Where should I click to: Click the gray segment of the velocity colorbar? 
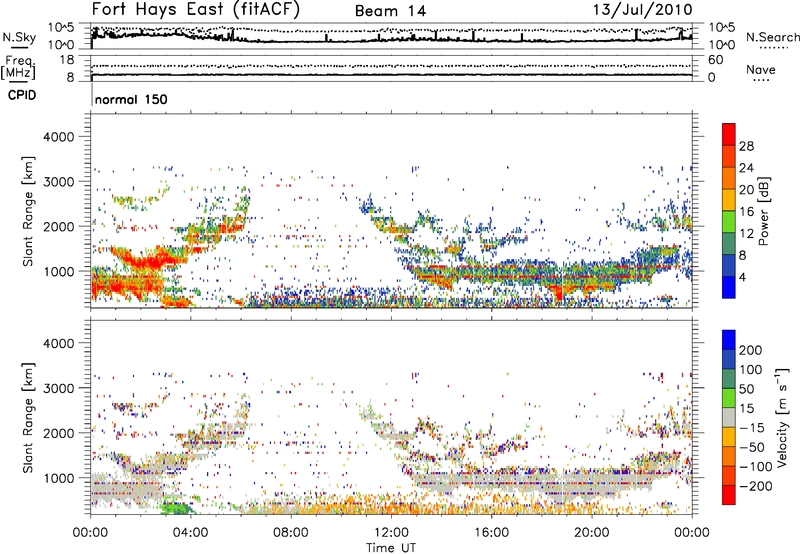[729, 417]
